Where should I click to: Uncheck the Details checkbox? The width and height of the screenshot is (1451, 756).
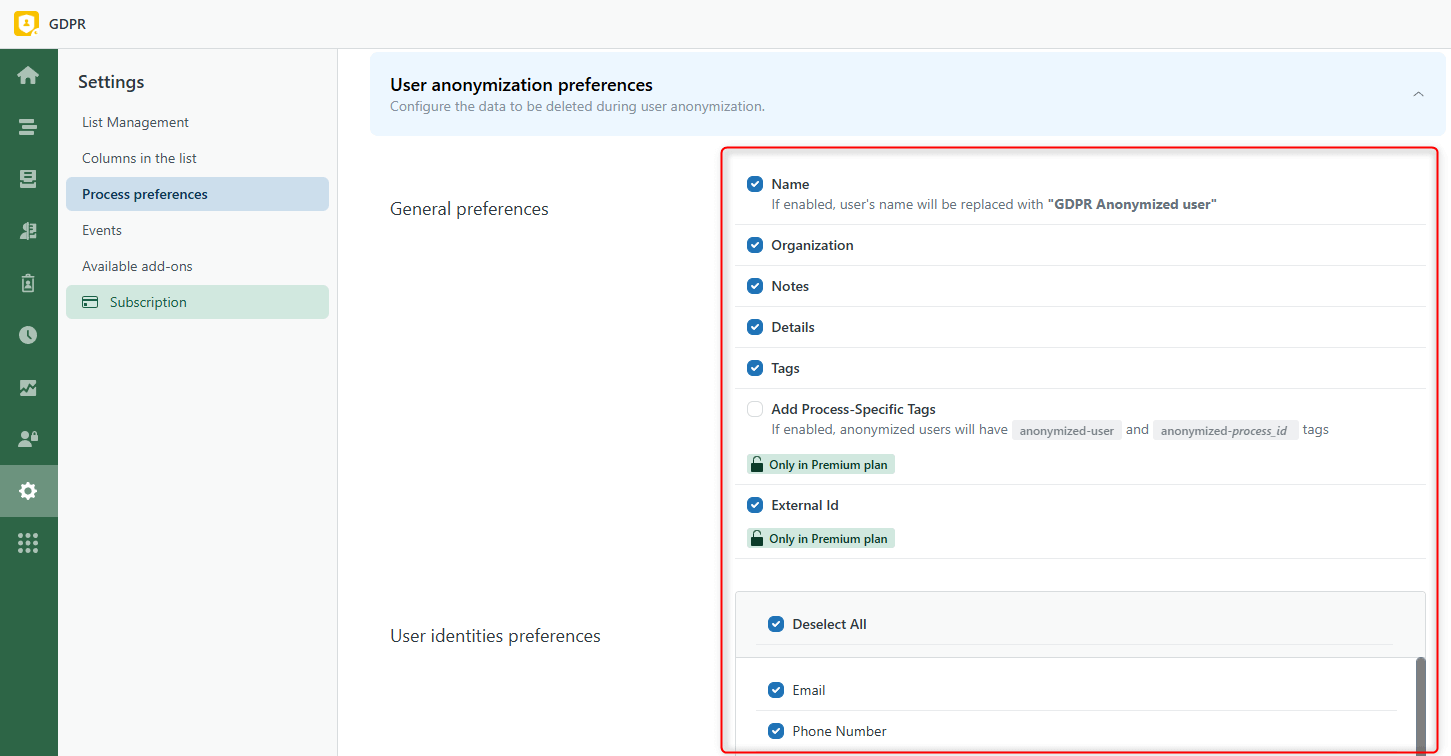click(x=755, y=327)
